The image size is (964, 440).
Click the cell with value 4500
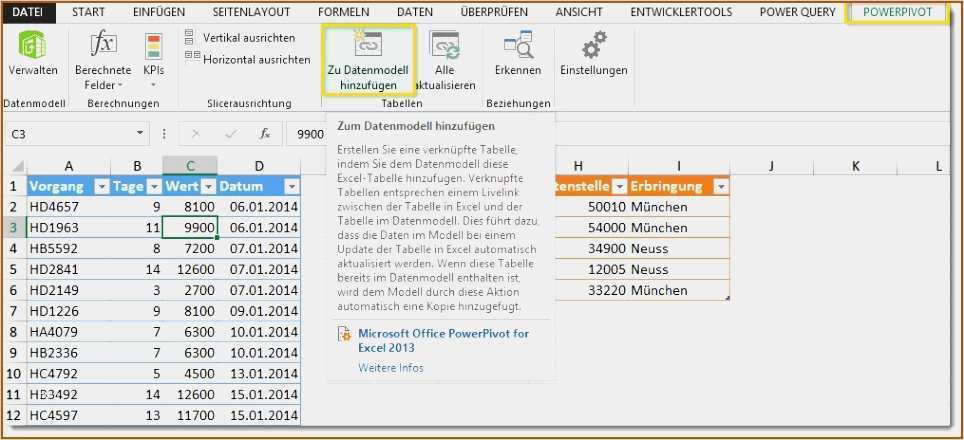point(190,374)
